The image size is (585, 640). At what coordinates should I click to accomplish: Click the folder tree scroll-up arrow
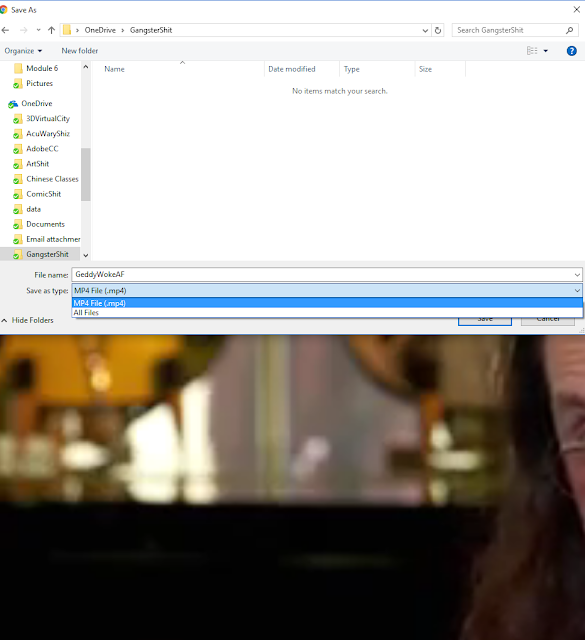pos(86,67)
